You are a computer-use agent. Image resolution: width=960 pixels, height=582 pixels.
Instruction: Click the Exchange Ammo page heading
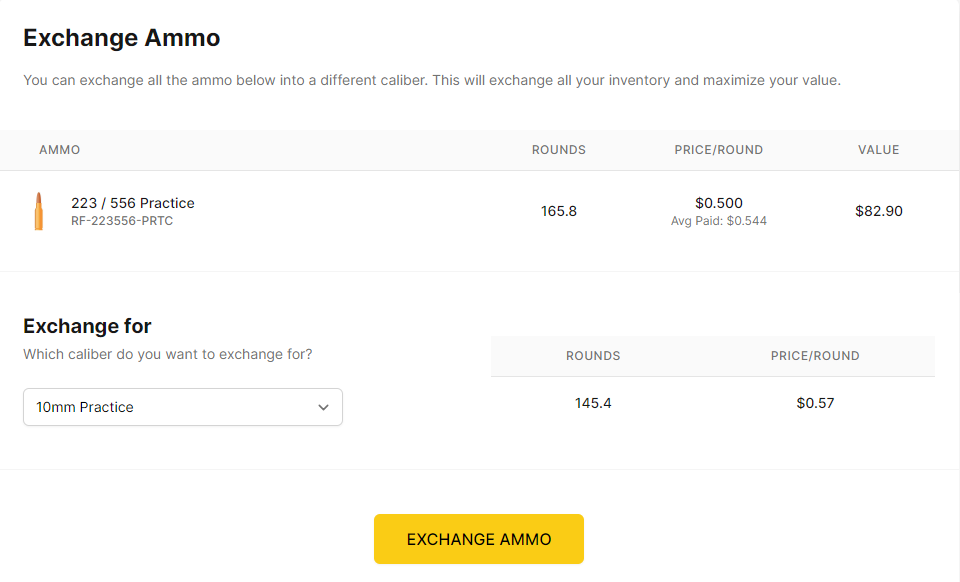pyautogui.click(x=122, y=38)
